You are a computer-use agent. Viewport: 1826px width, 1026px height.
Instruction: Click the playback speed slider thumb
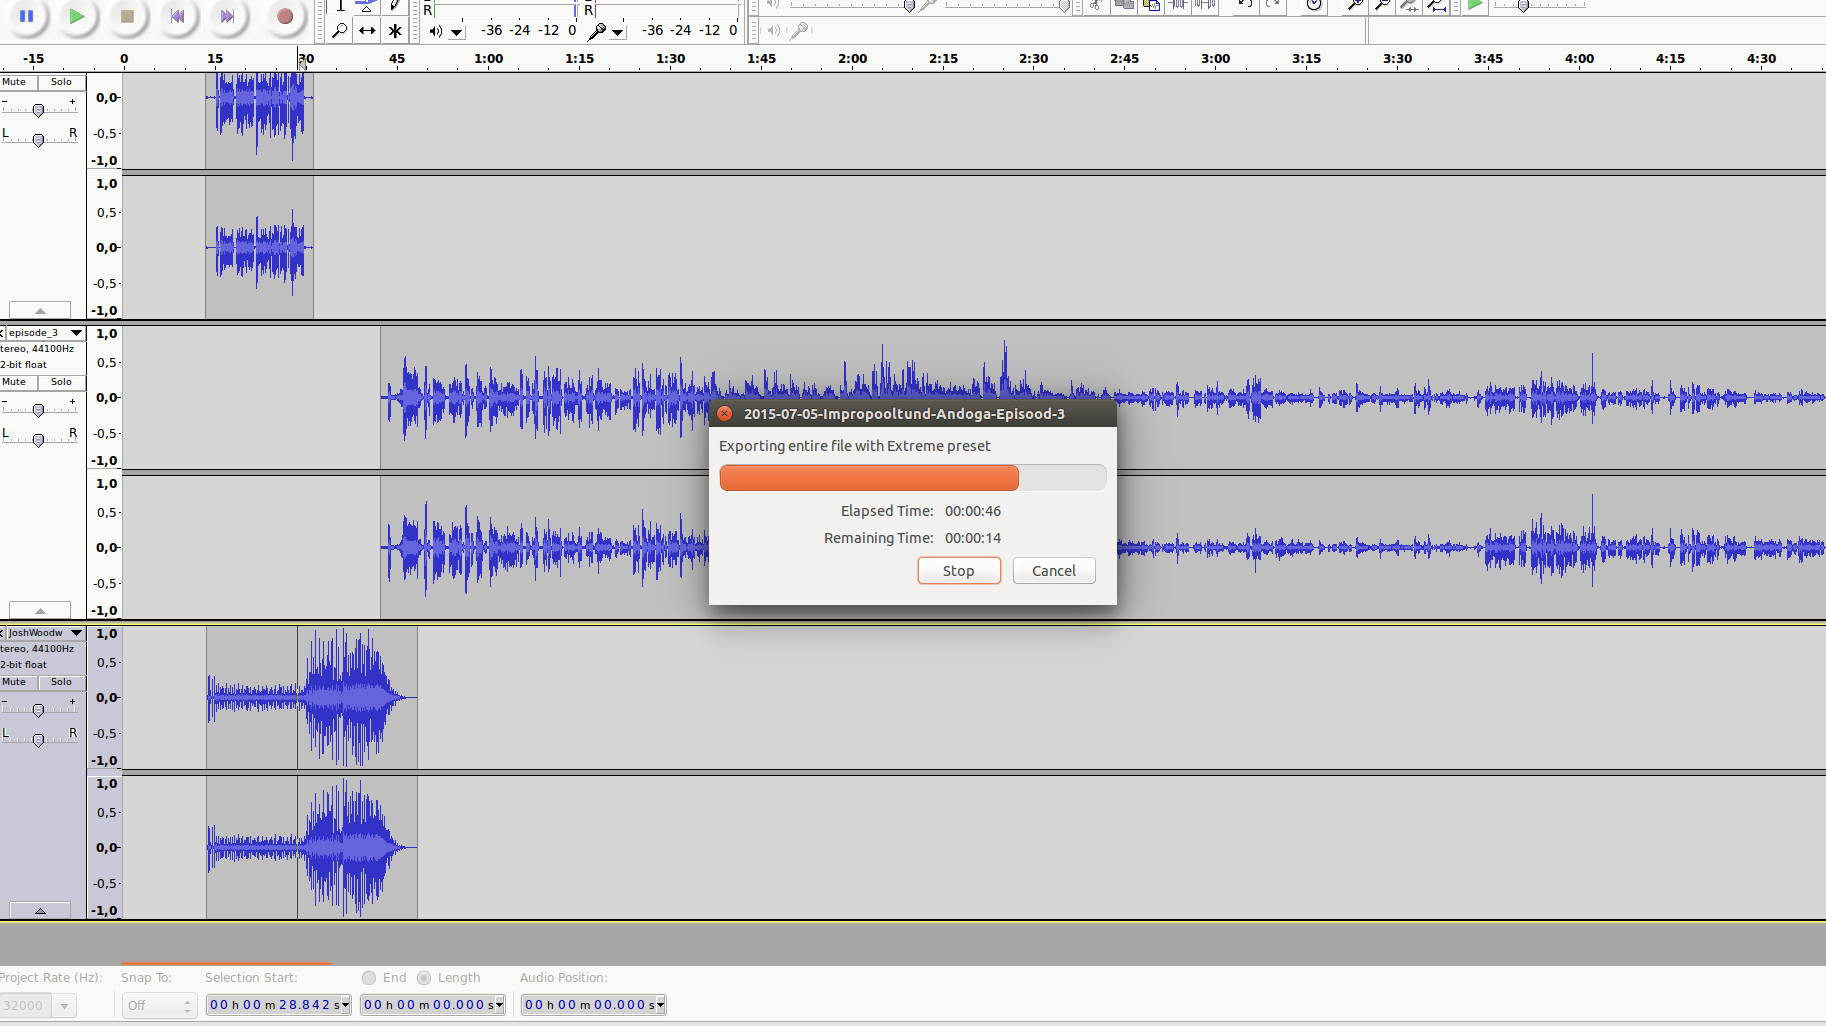pyautogui.click(x=1523, y=6)
